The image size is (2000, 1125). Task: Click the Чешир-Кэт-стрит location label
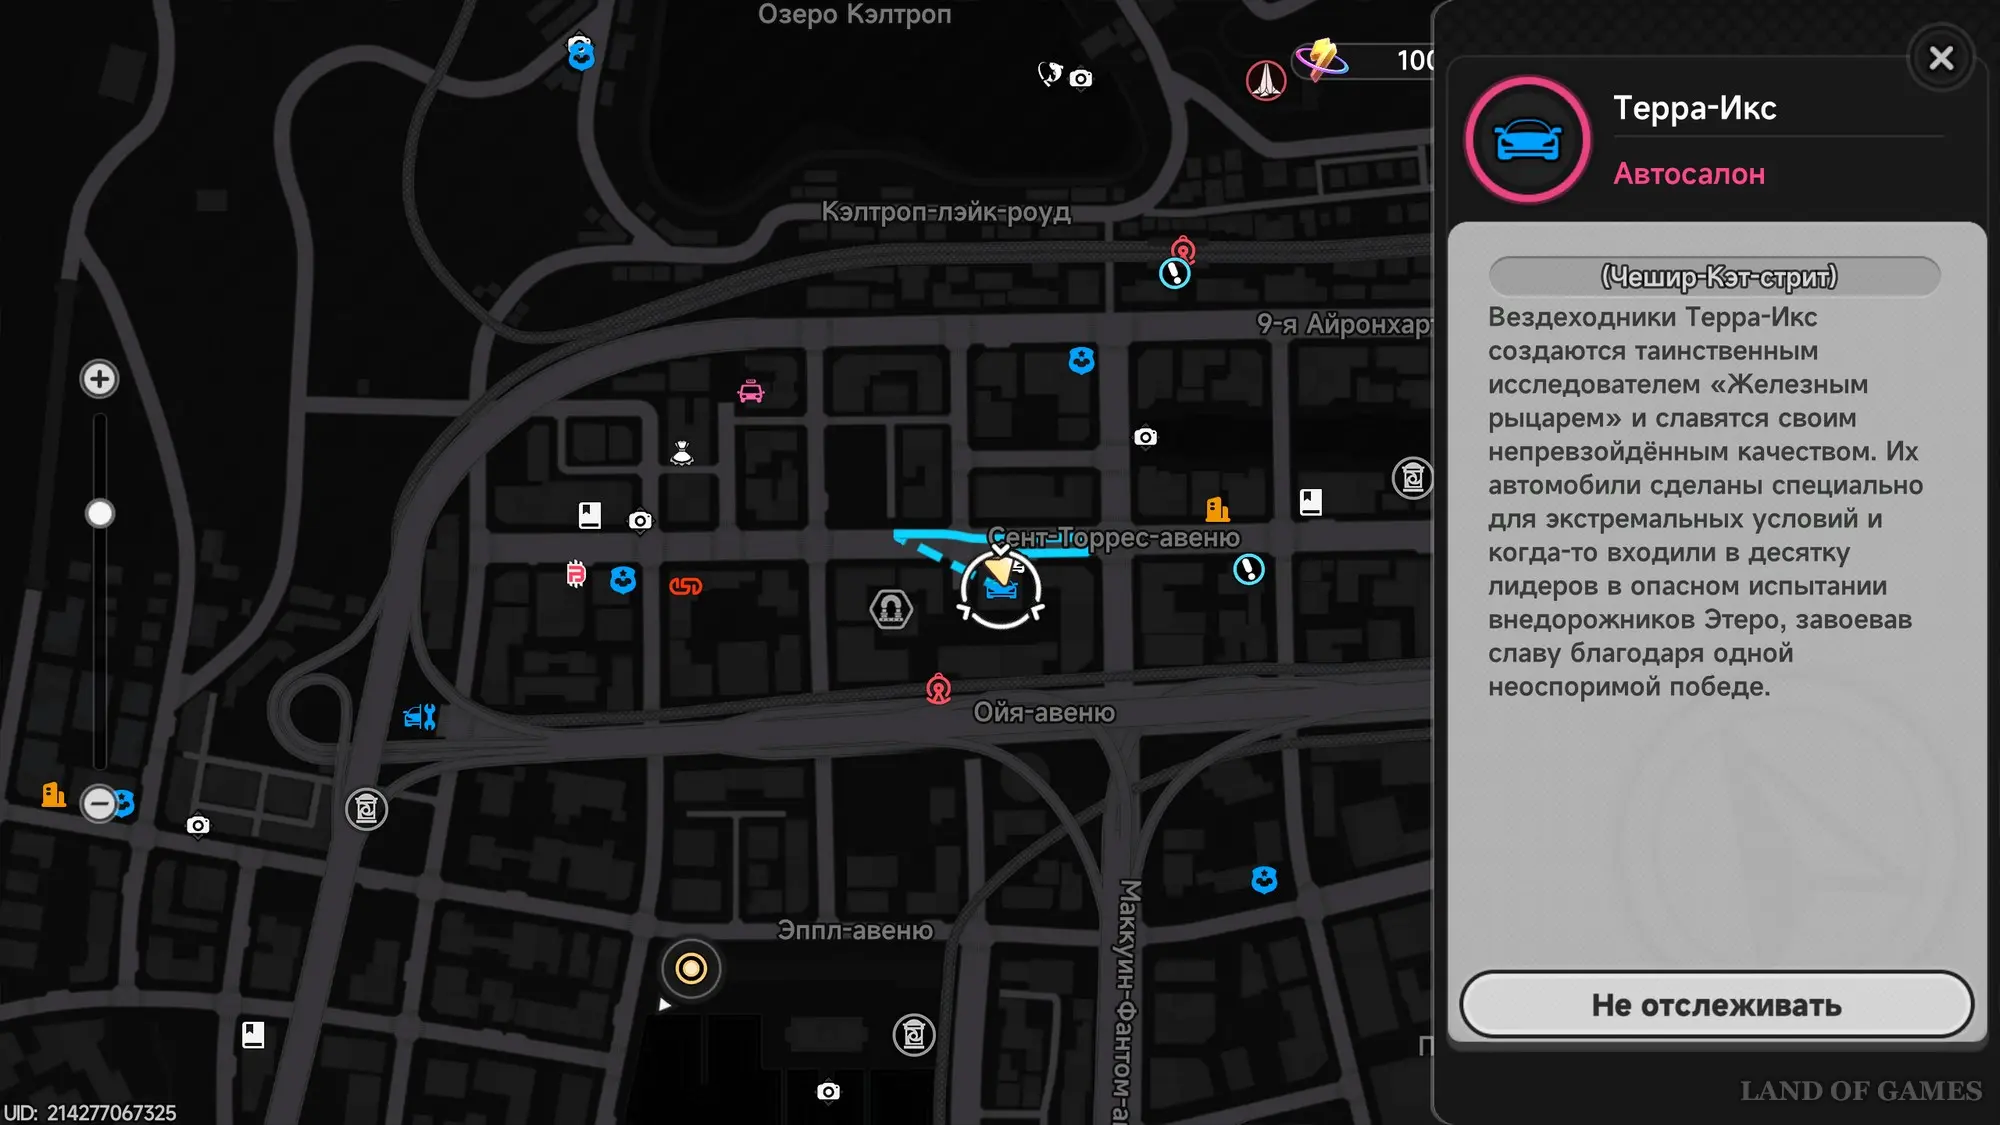point(1717,277)
